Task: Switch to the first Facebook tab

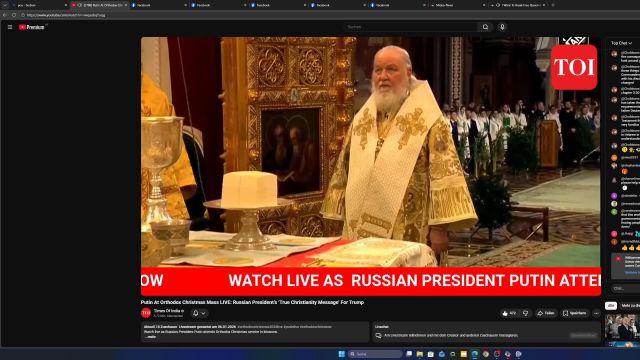Action: coord(158,5)
